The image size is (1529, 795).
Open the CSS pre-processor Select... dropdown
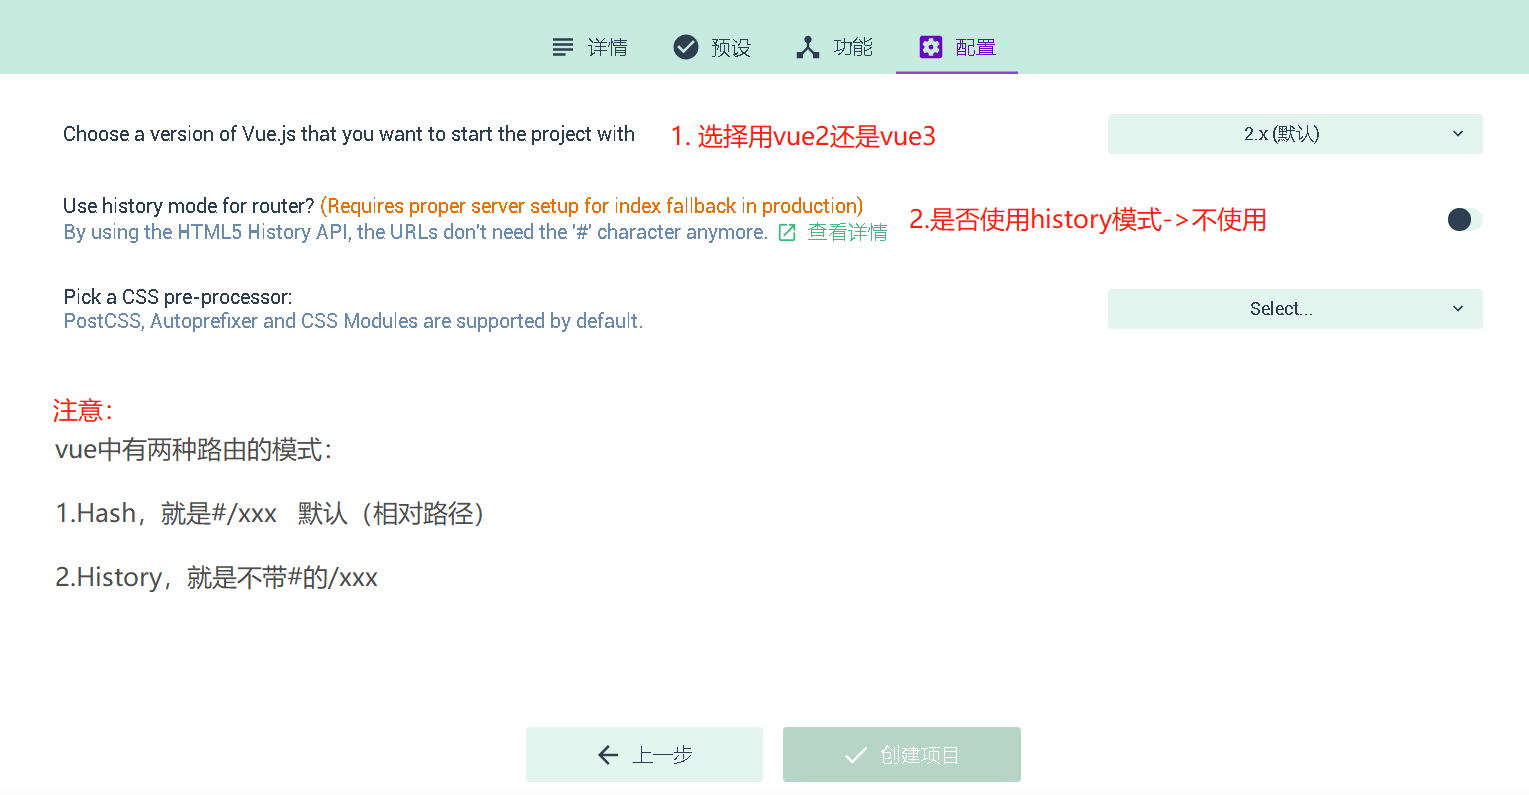point(1295,309)
